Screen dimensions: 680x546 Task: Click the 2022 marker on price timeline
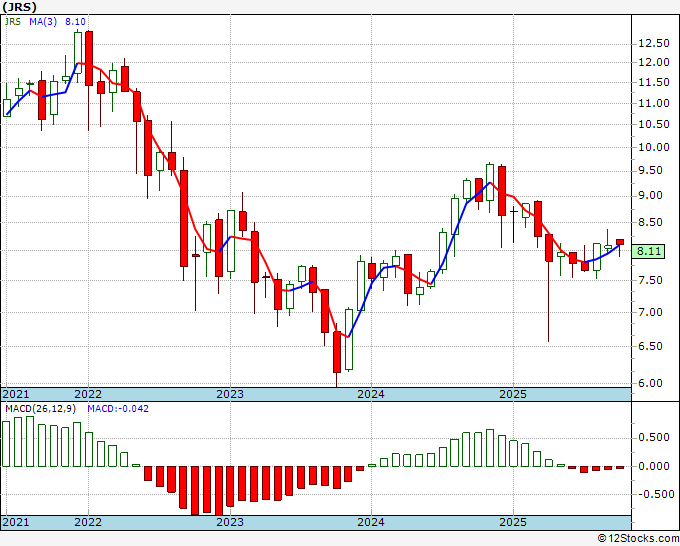(88, 394)
